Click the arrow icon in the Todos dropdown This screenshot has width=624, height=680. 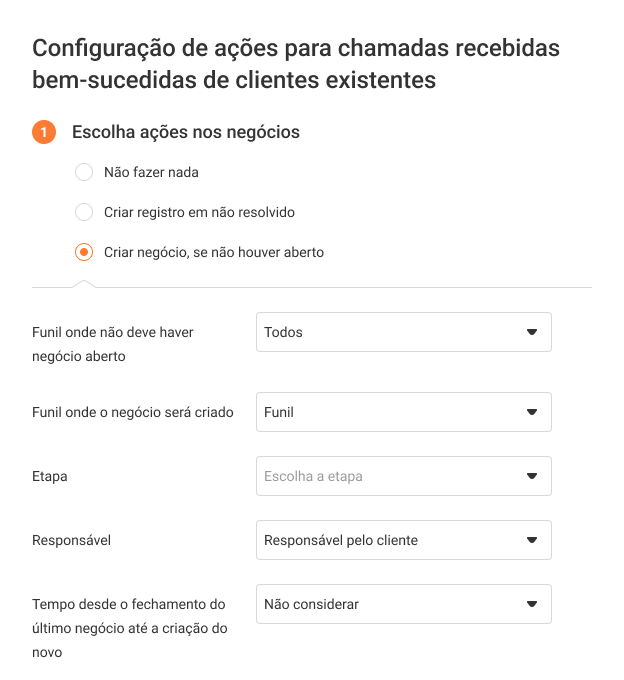pos(532,332)
